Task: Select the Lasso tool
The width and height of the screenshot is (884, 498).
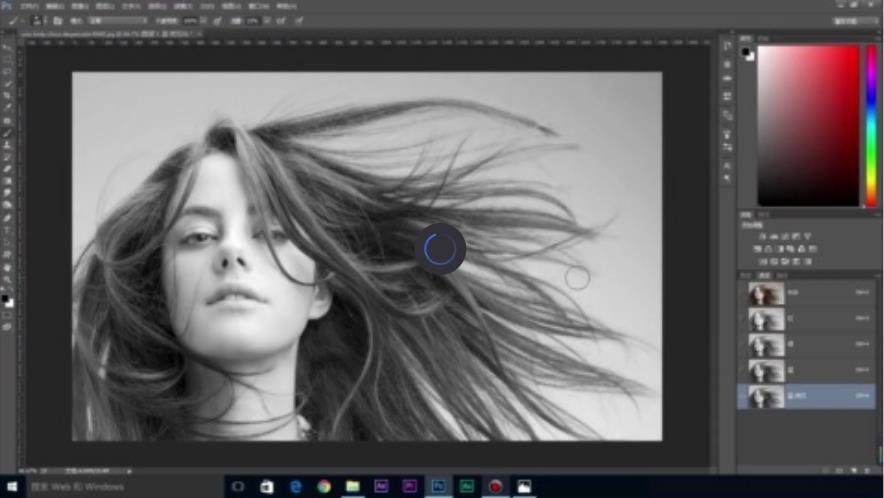Action: [8, 71]
